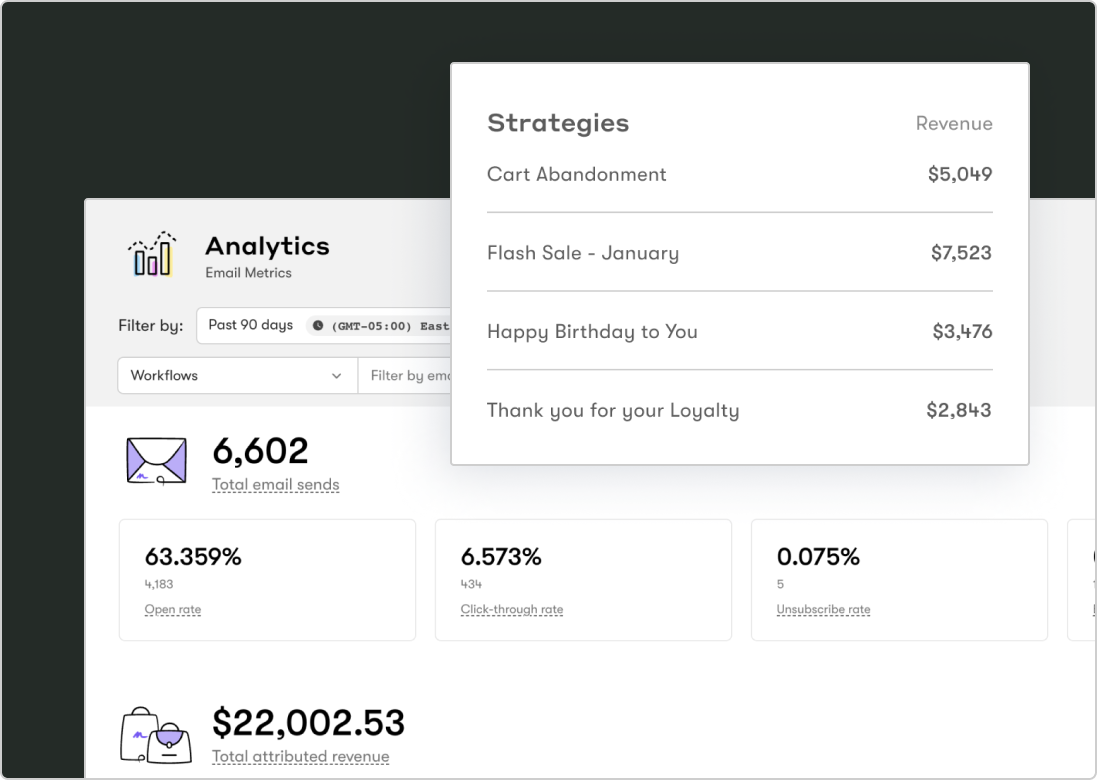Click the email filter search field
Viewport: 1097px width, 781px height.
click(420, 375)
